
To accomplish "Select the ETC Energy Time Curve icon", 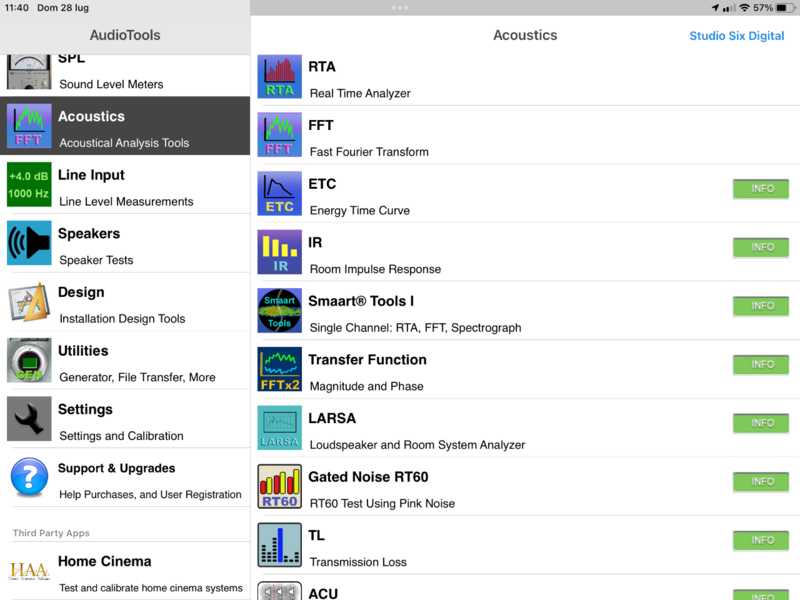I will (279, 194).
